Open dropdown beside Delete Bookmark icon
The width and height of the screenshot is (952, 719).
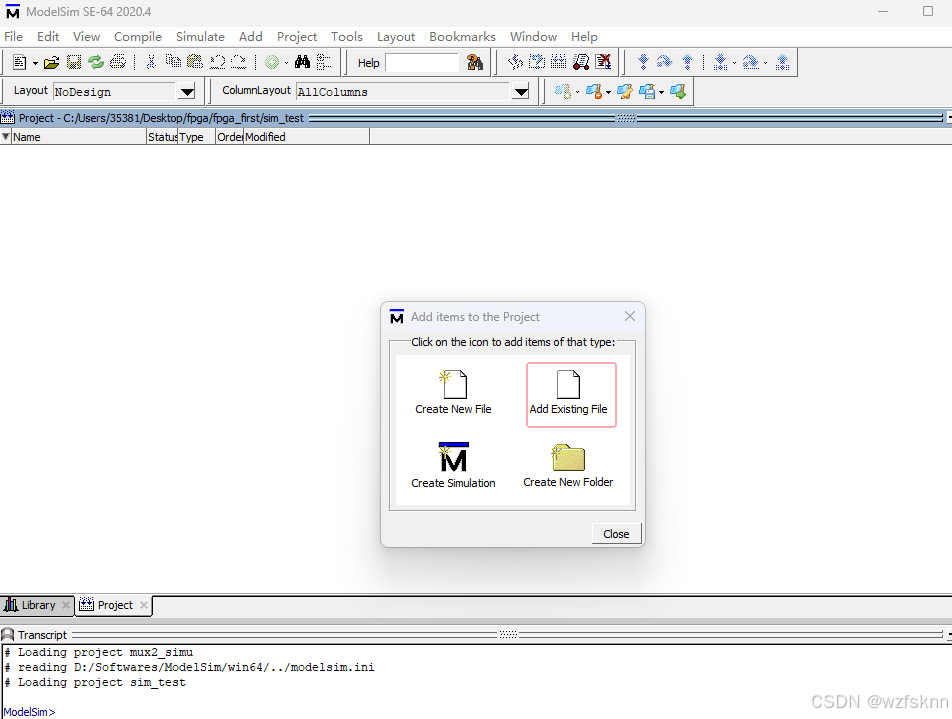pyautogui.click(x=608, y=92)
